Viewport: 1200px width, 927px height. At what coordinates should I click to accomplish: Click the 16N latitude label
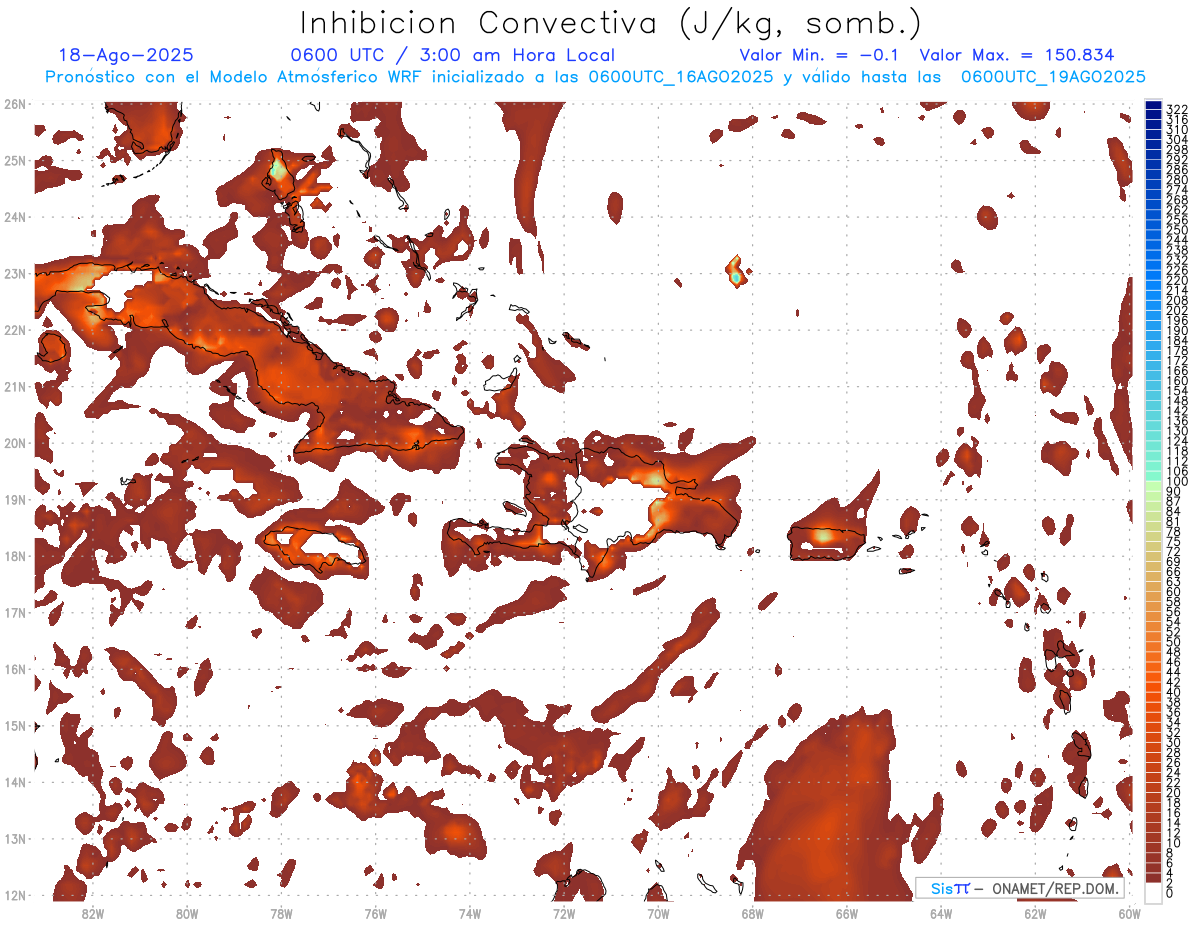pos(15,669)
